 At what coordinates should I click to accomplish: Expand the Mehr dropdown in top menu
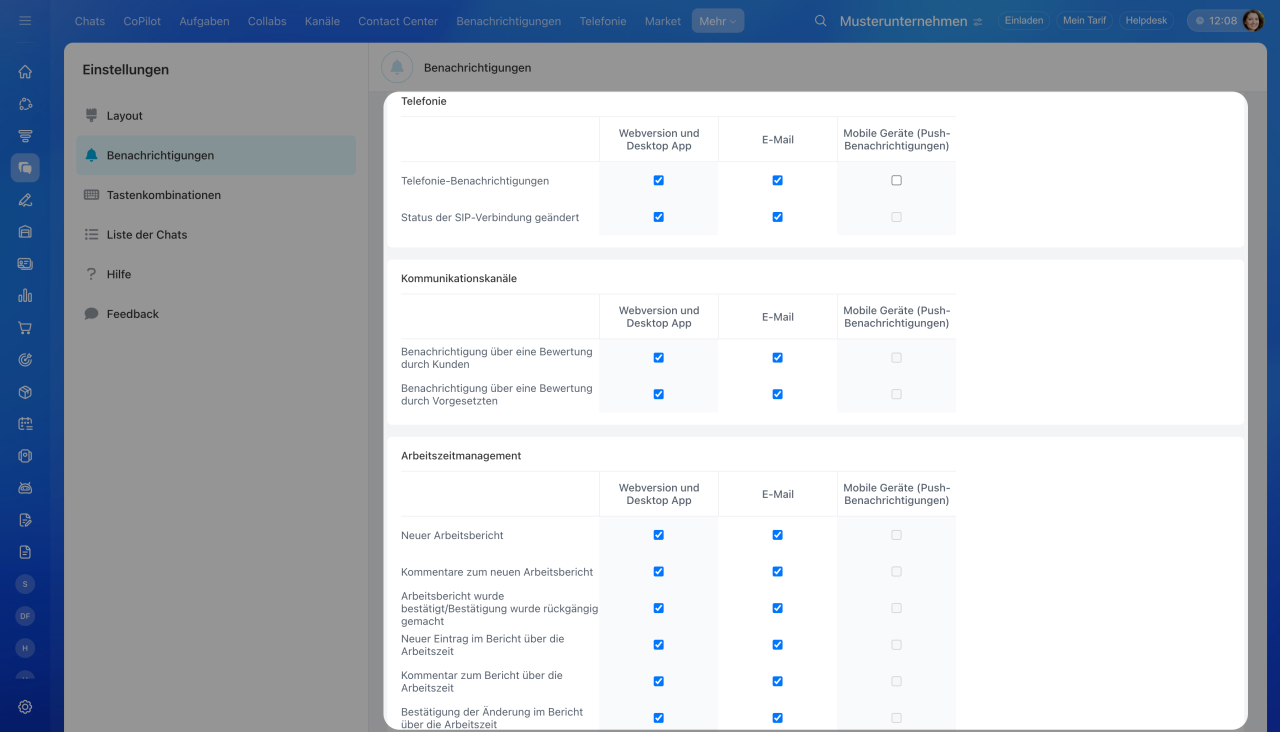pos(717,21)
